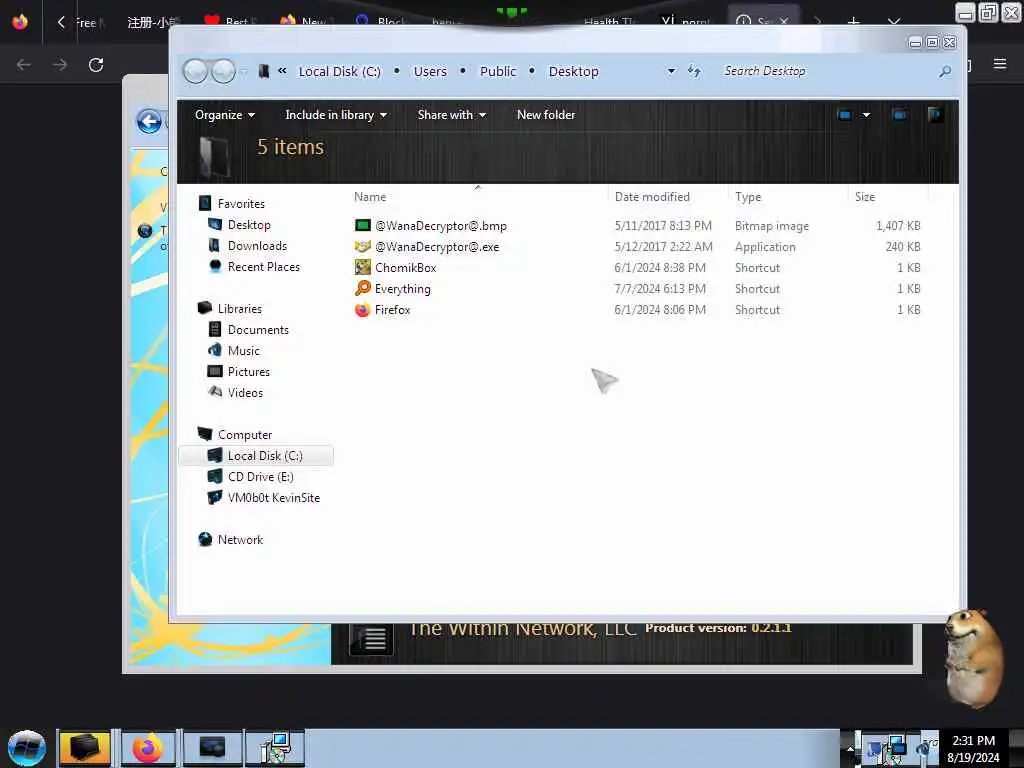Click the Windows Start orb

point(27,748)
